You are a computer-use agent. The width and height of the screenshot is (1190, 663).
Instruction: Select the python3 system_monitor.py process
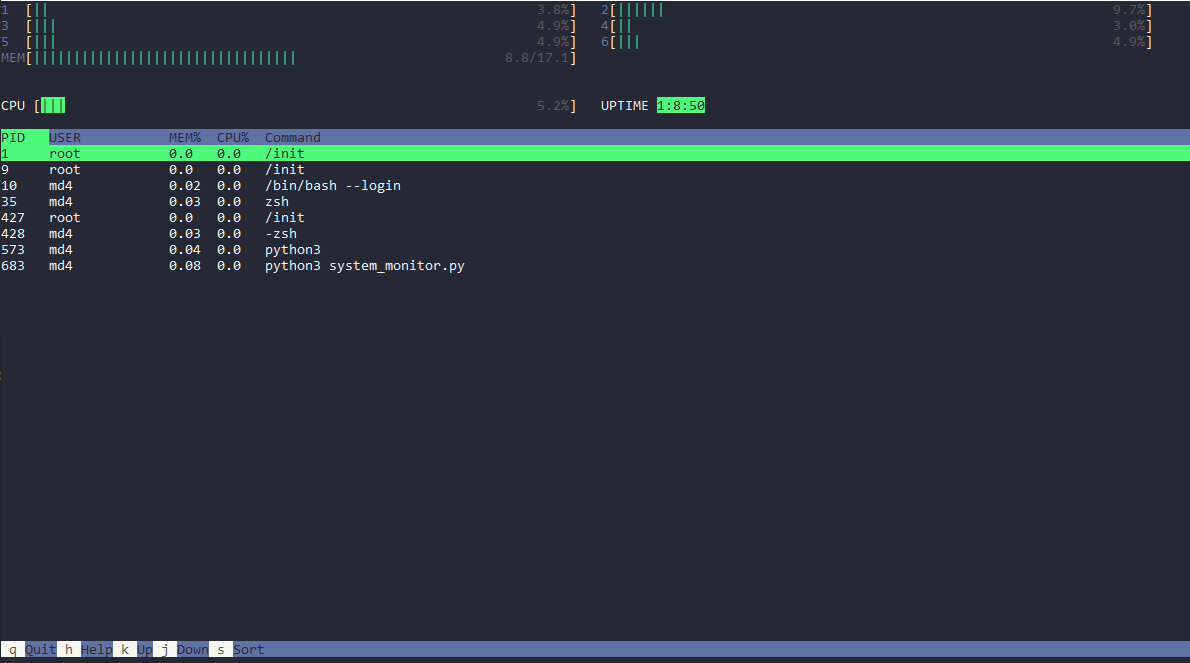595,266
